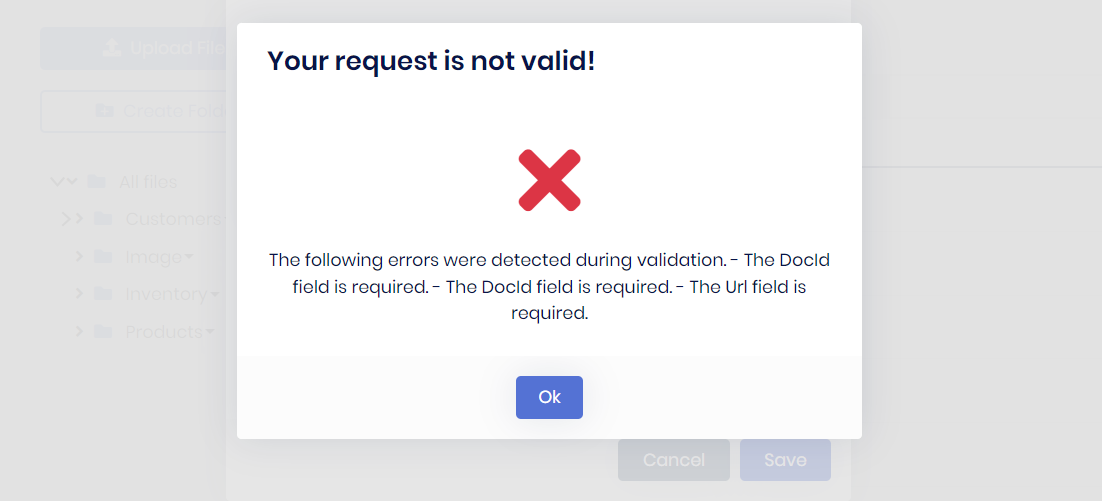Click the Inventory folder icon

pyautogui.click(x=102, y=294)
